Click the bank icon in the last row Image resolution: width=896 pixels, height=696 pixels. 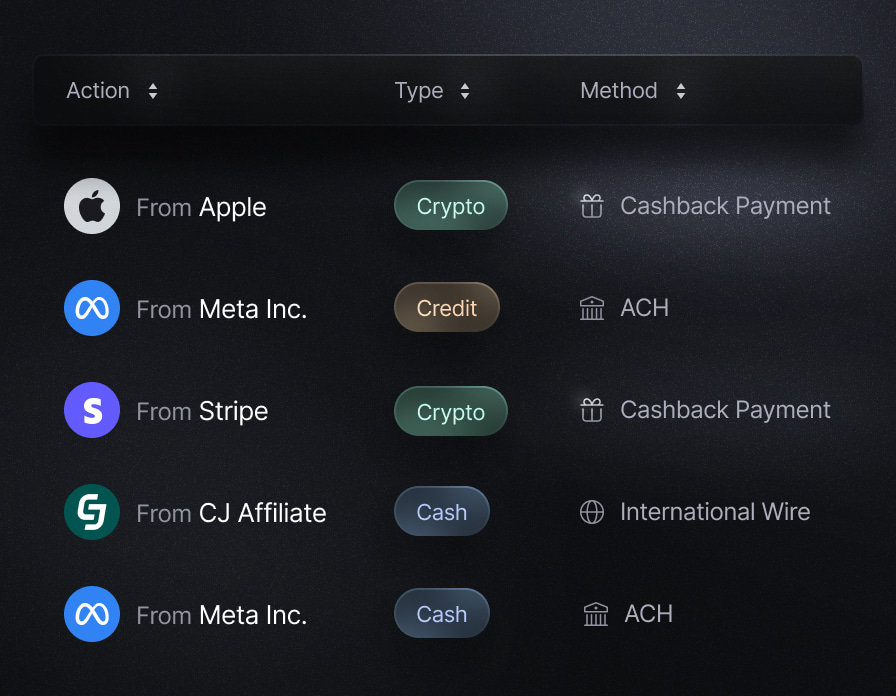click(x=596, y=614)
